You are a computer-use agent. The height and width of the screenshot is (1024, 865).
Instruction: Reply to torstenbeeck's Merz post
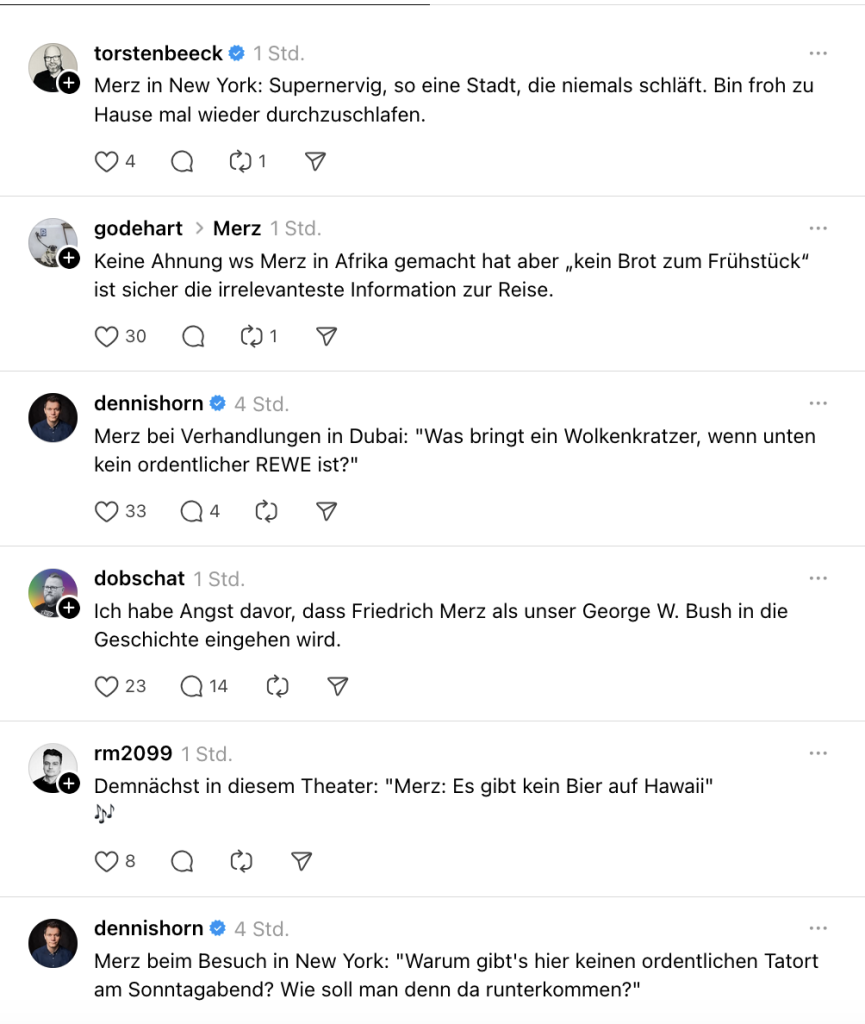point(182,161)
